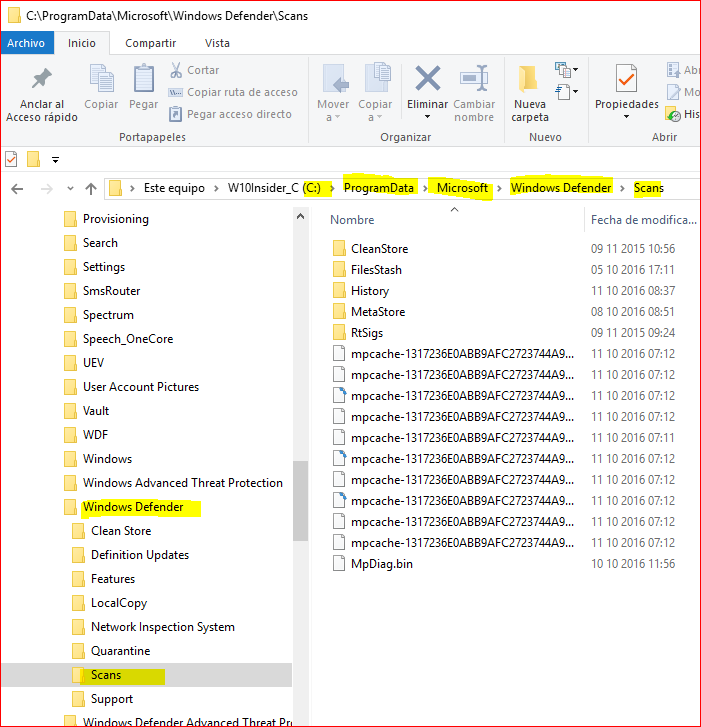The width and height of the screenshot is (701, 727).
Task: Open the easy access dropdown icon
Action: point(567,92)
